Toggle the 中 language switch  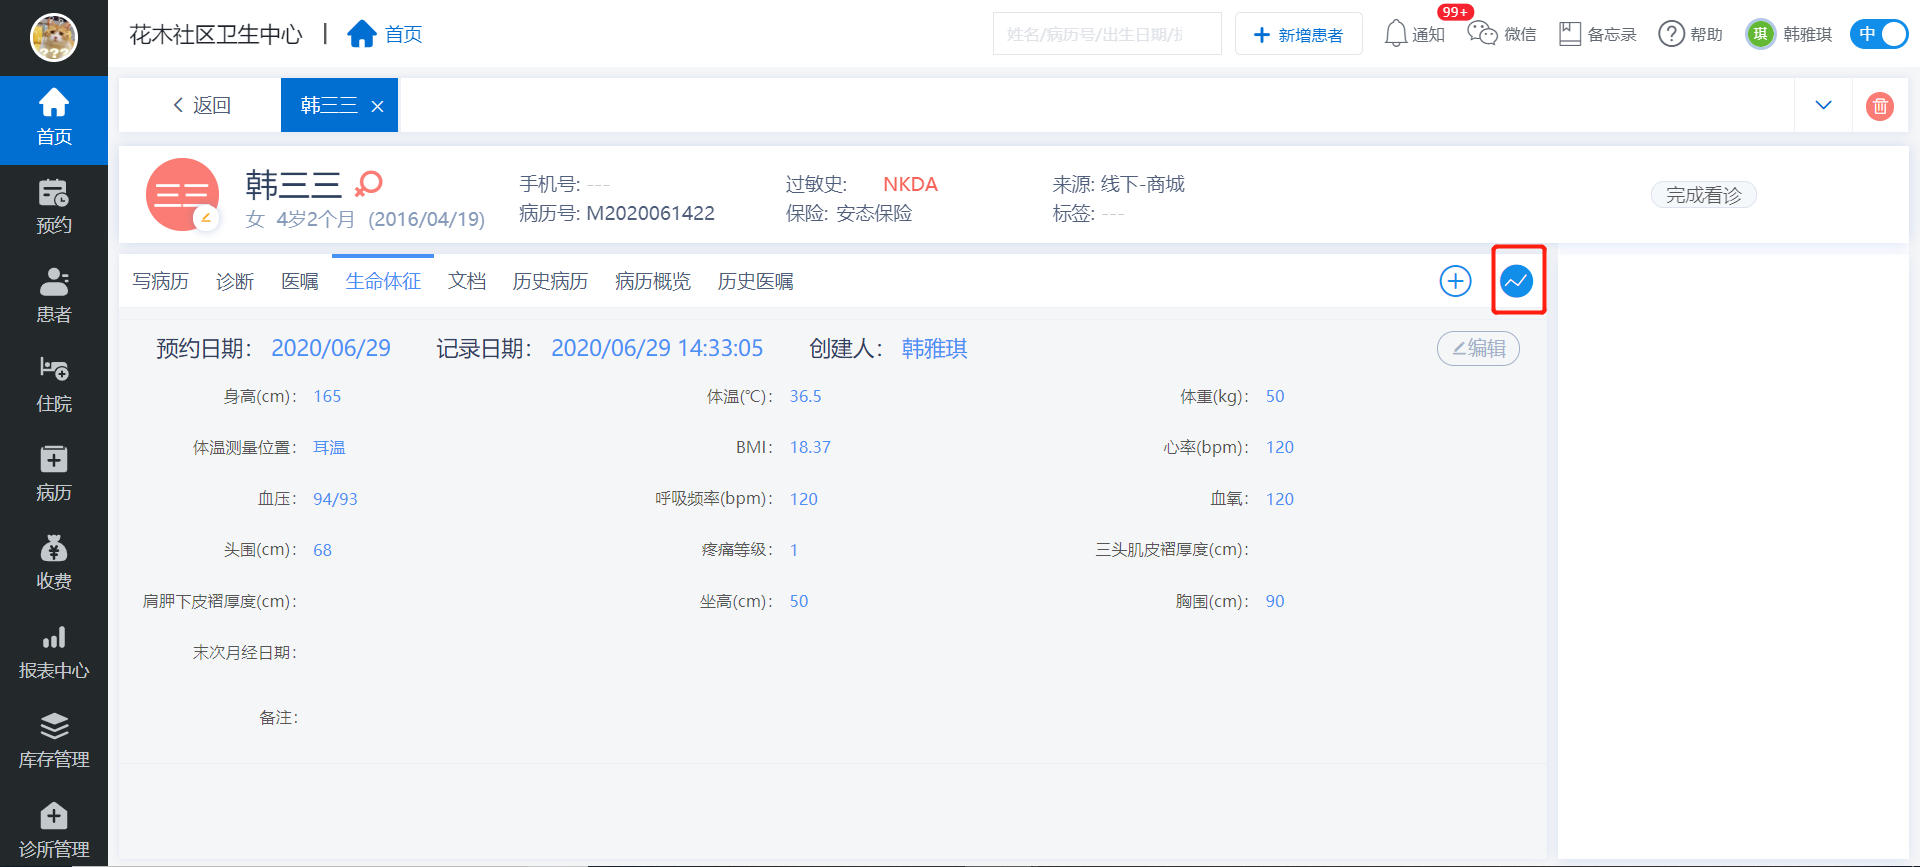pyautogui.click(x=1879, y=34)
